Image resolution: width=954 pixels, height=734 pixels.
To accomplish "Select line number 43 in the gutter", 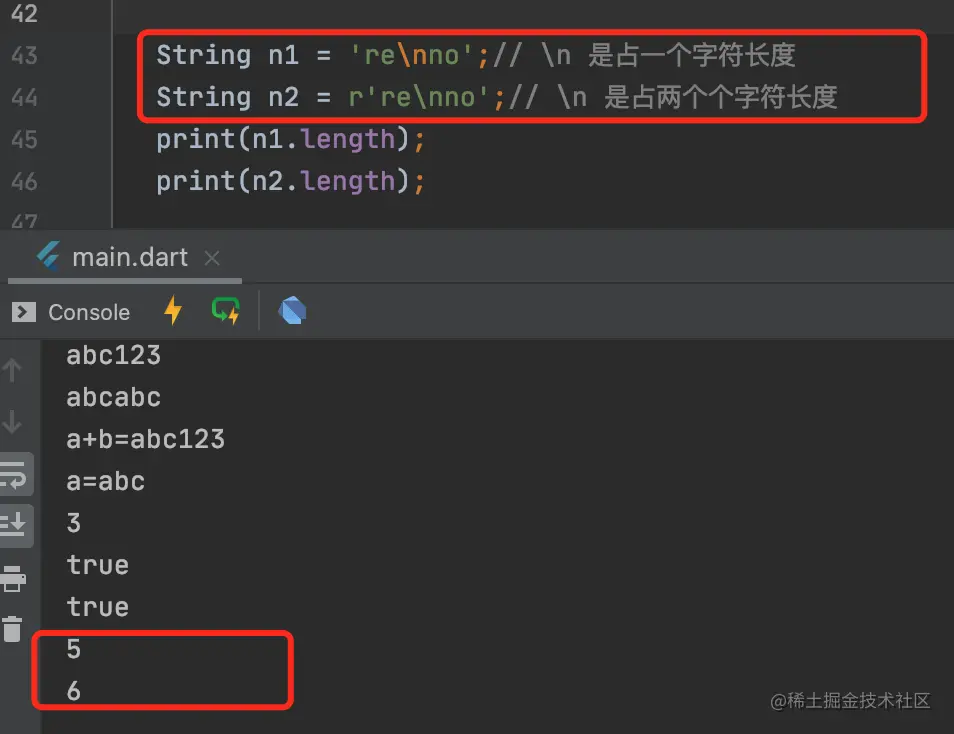I will tap(27, 55).
